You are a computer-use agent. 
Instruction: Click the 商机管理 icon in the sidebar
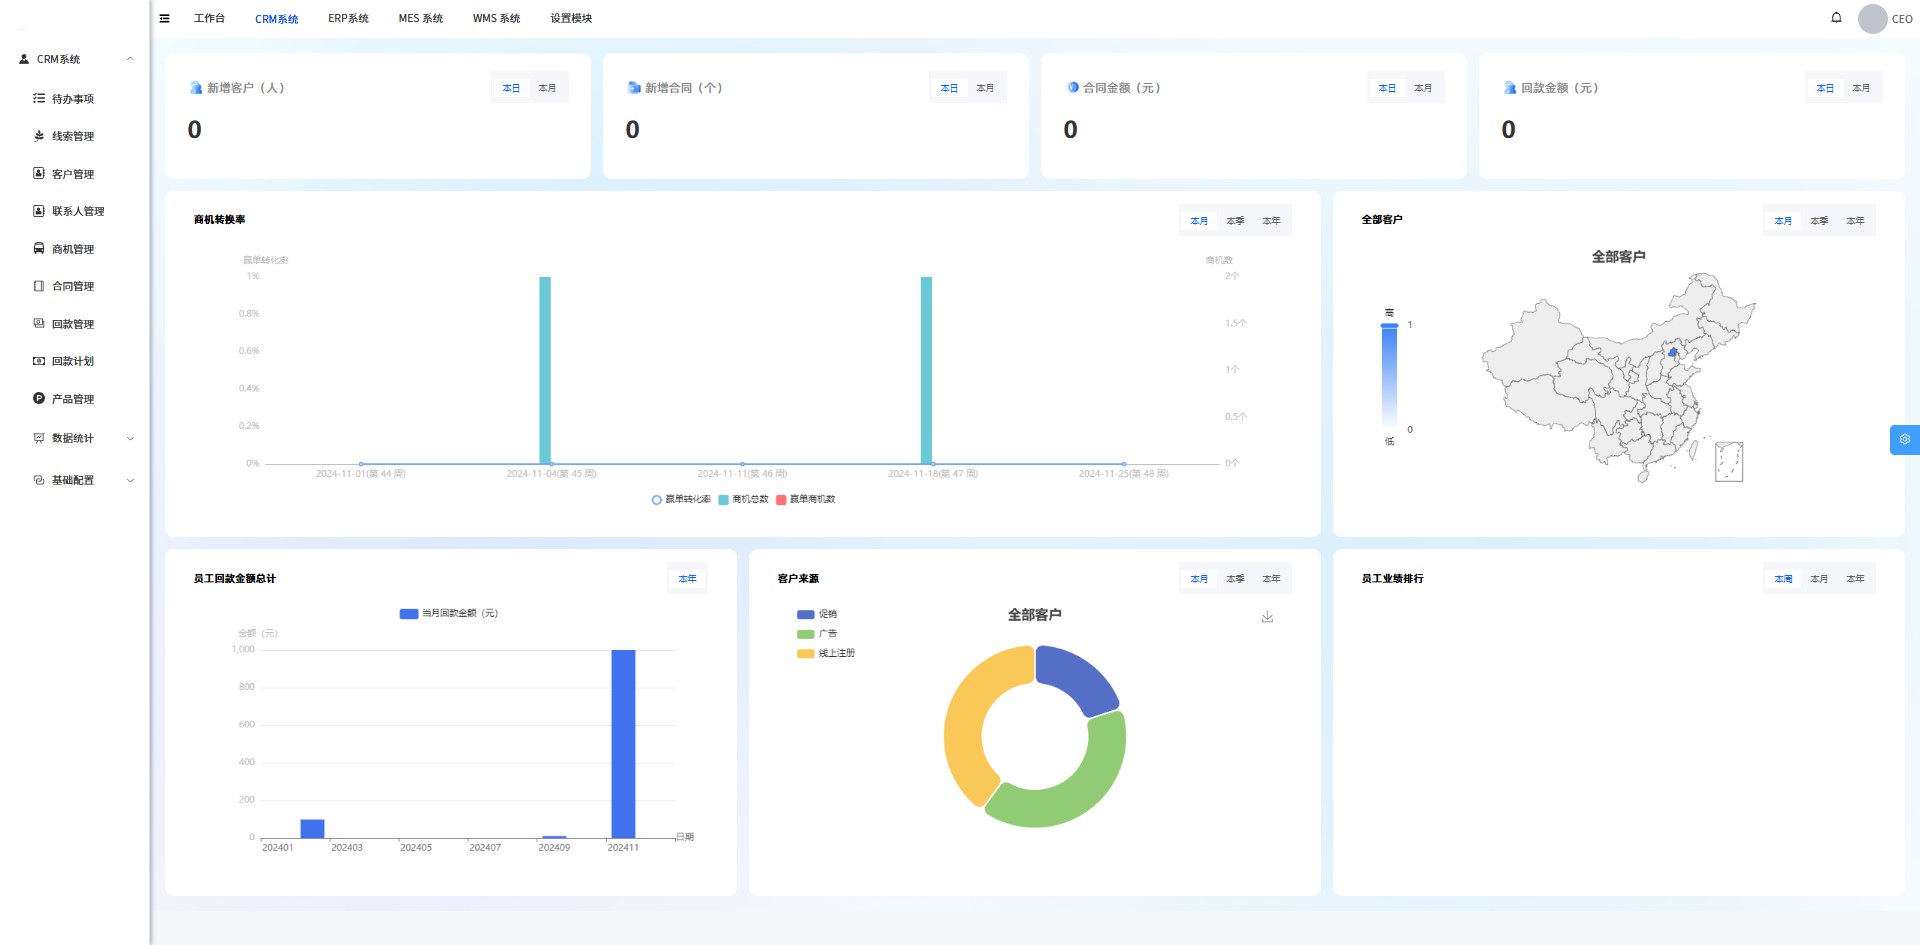click(39, 249)
